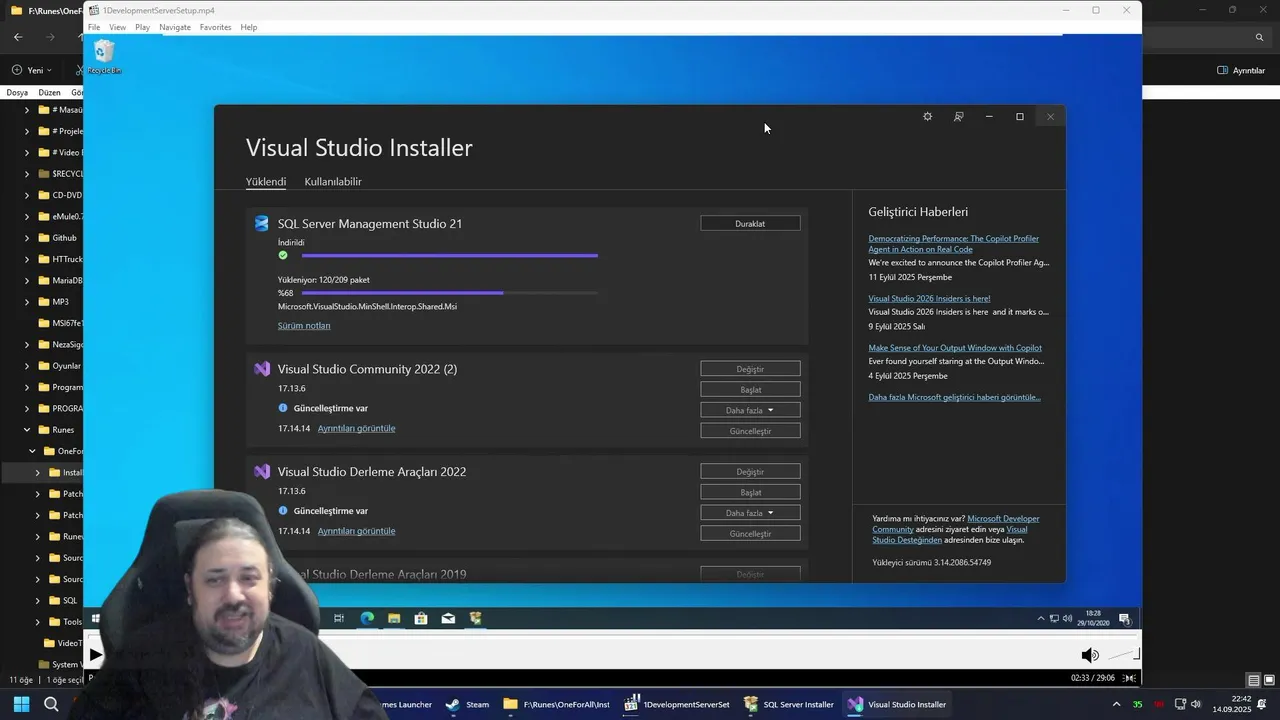Image resolution: width=1280 pixels, height=720 pixels.
Task: Expand the MariaDB folder in tree
Action: pos(27,280)
